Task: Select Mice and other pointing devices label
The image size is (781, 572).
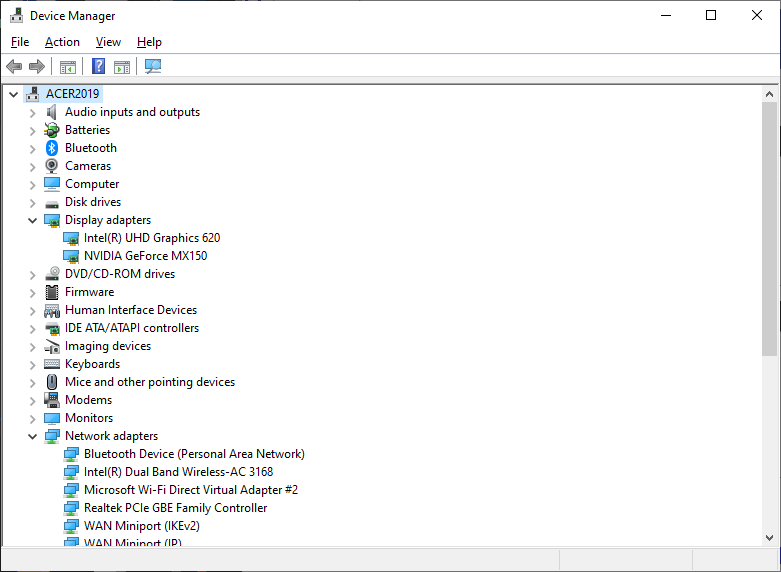Action: pyautogui.click(x=150, y=382)
